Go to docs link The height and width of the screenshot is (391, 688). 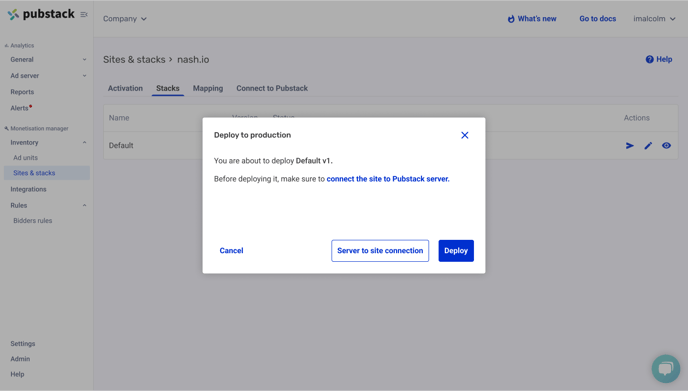[x=598, y=19]
